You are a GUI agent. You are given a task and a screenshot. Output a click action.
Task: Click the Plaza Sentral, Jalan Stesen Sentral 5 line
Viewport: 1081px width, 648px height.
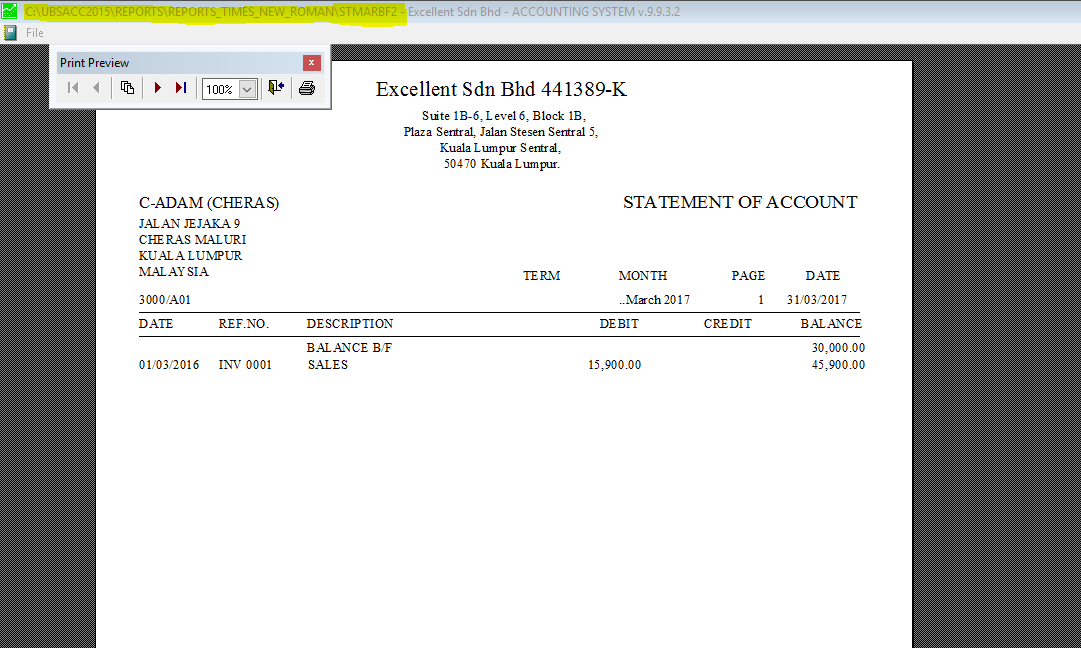501,132
